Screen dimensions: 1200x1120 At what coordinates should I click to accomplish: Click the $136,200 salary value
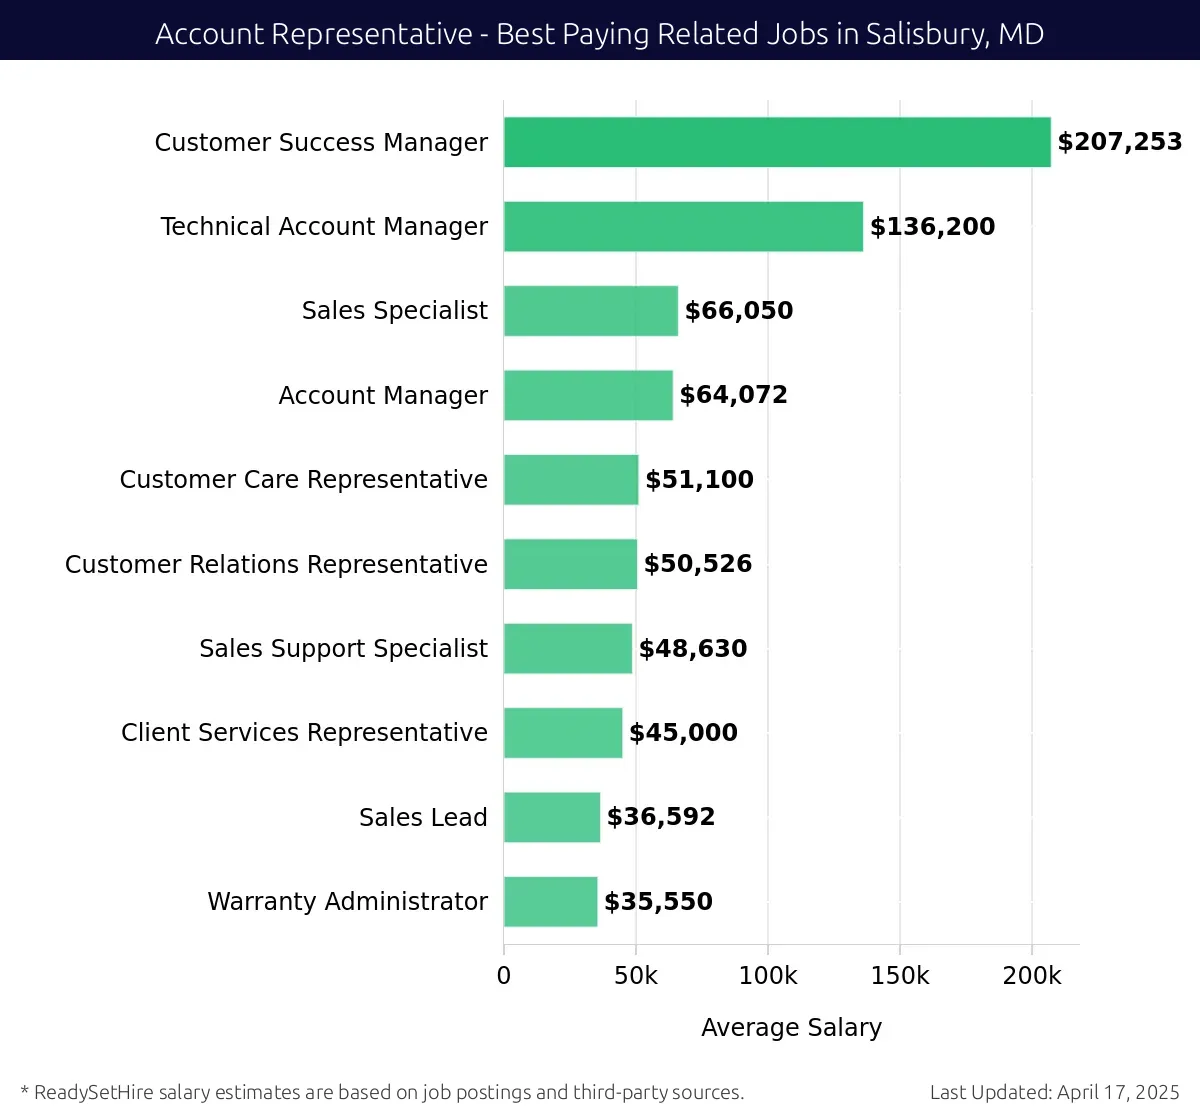(x=933, y=227)
